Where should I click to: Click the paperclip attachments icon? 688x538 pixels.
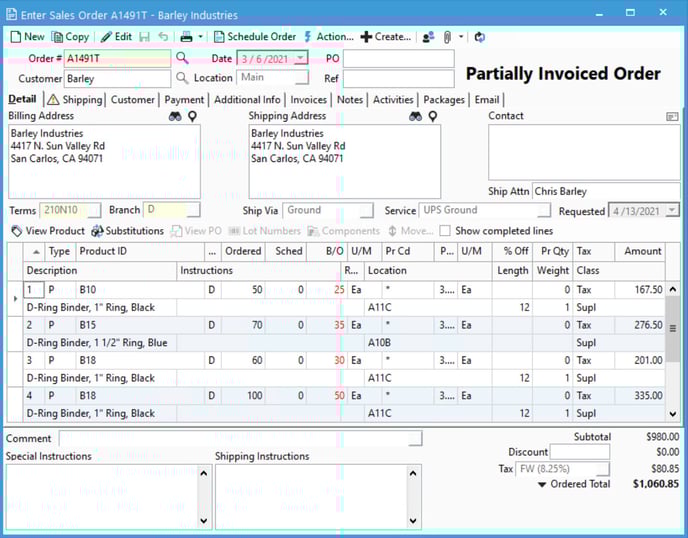click(x=447, y=37)
